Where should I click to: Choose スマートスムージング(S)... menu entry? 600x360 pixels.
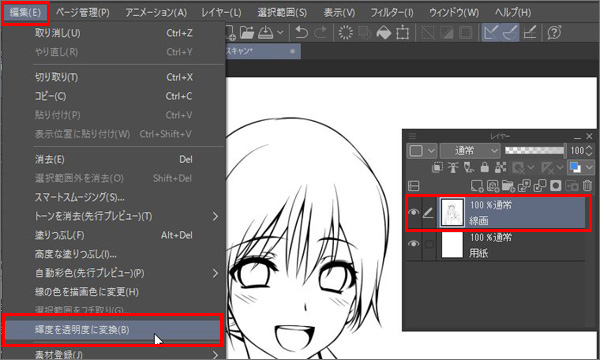[x=113, y=197]
